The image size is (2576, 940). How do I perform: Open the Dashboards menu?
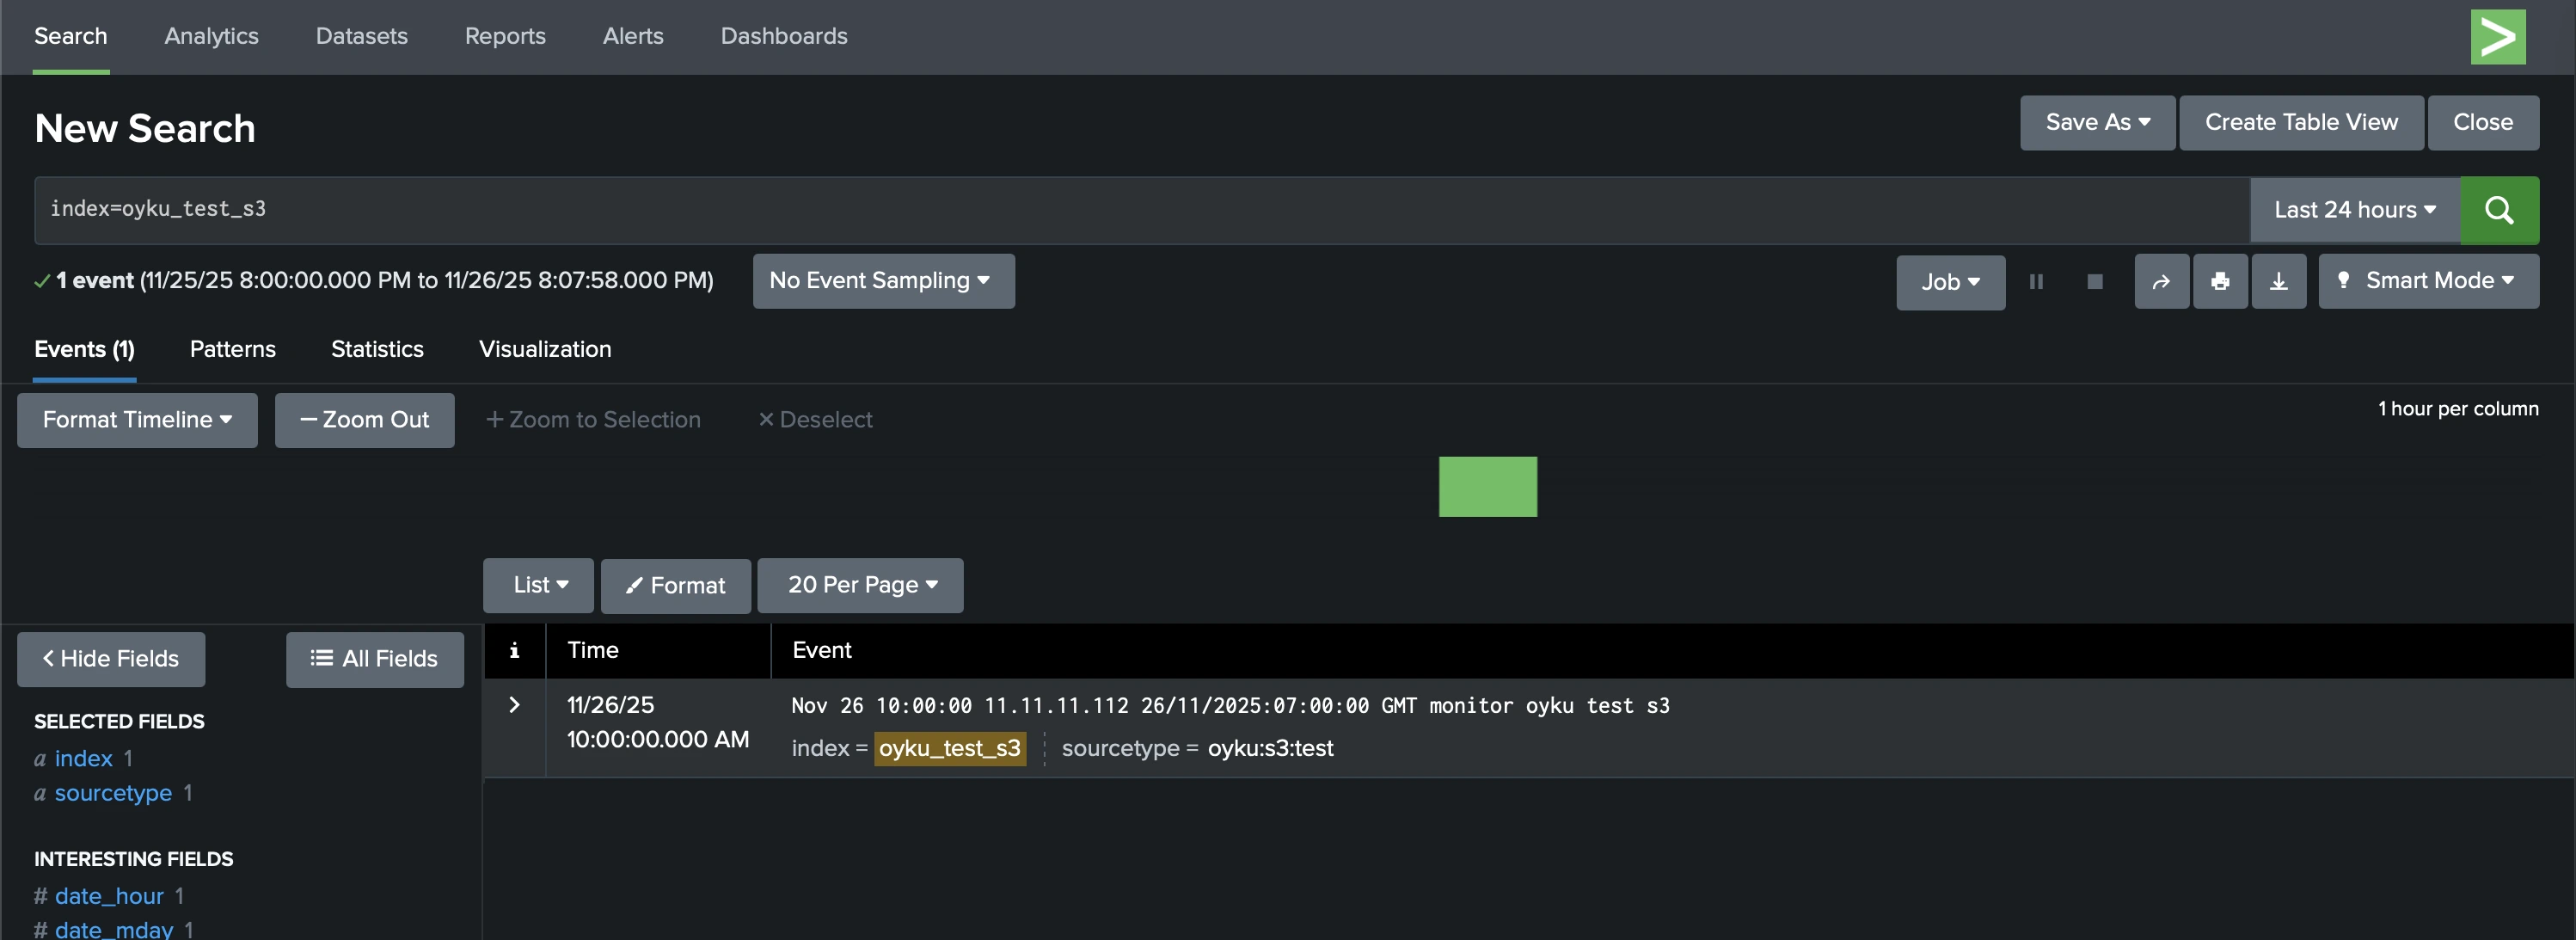point(783,36)
